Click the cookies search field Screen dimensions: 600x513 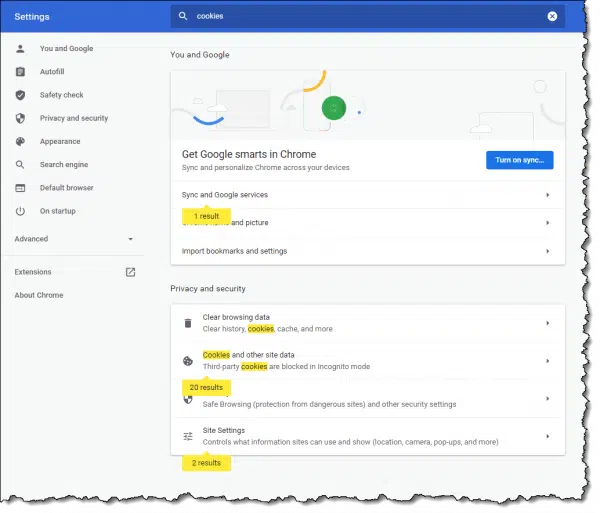pyautogui.click(x=367, y=16)
